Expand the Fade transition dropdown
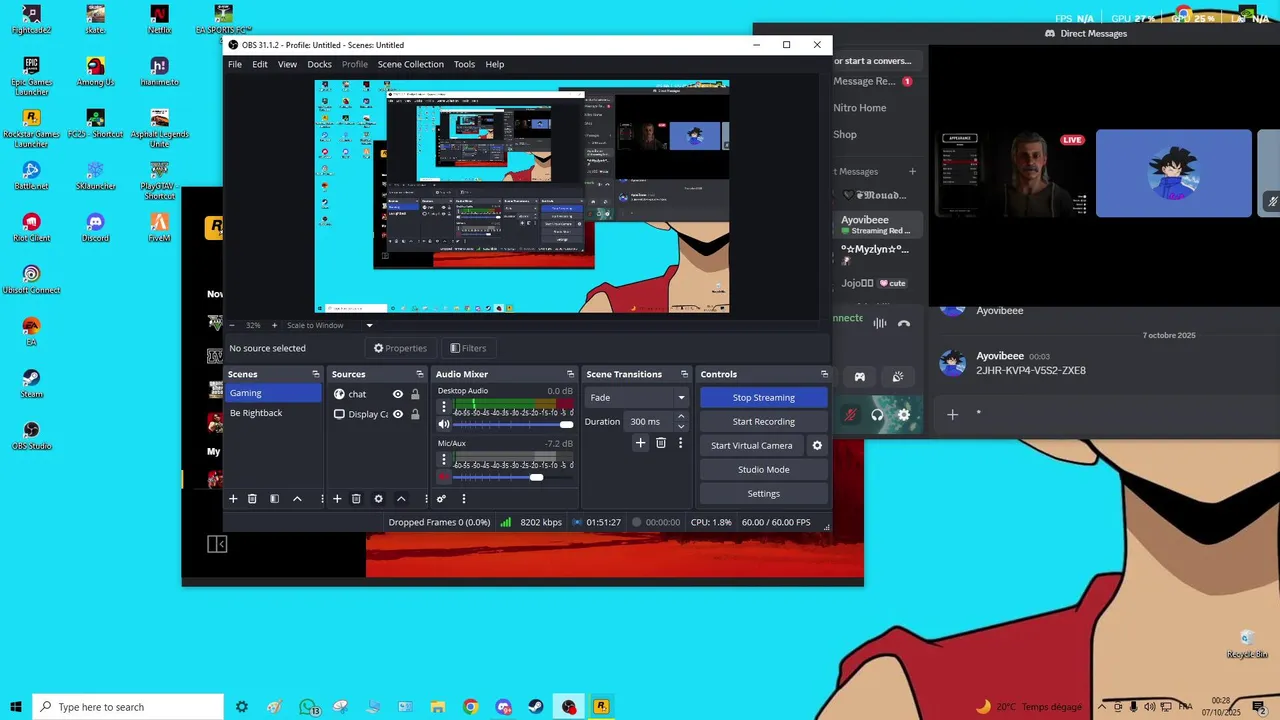The height and width of the screenshot is (720, 1280). [x=681, y=398]
